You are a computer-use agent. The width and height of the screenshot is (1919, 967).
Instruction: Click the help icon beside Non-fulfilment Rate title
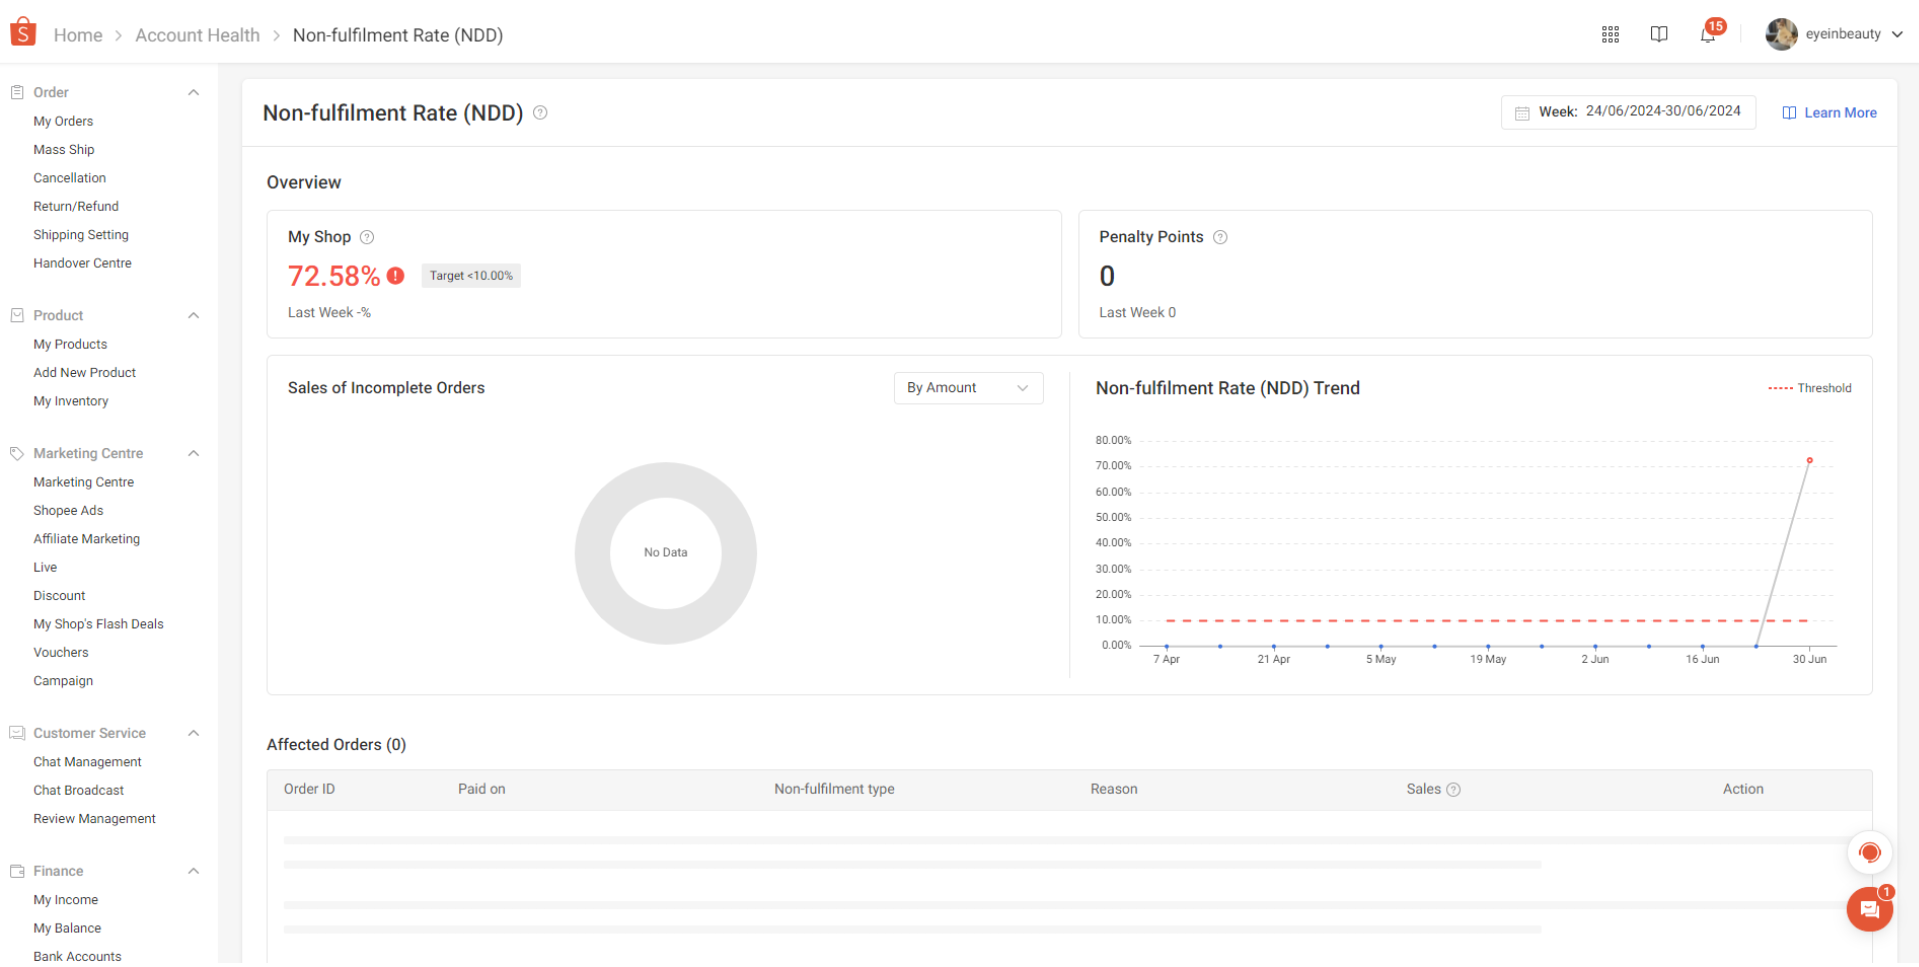pyautogui.click(x=540, y=113)
